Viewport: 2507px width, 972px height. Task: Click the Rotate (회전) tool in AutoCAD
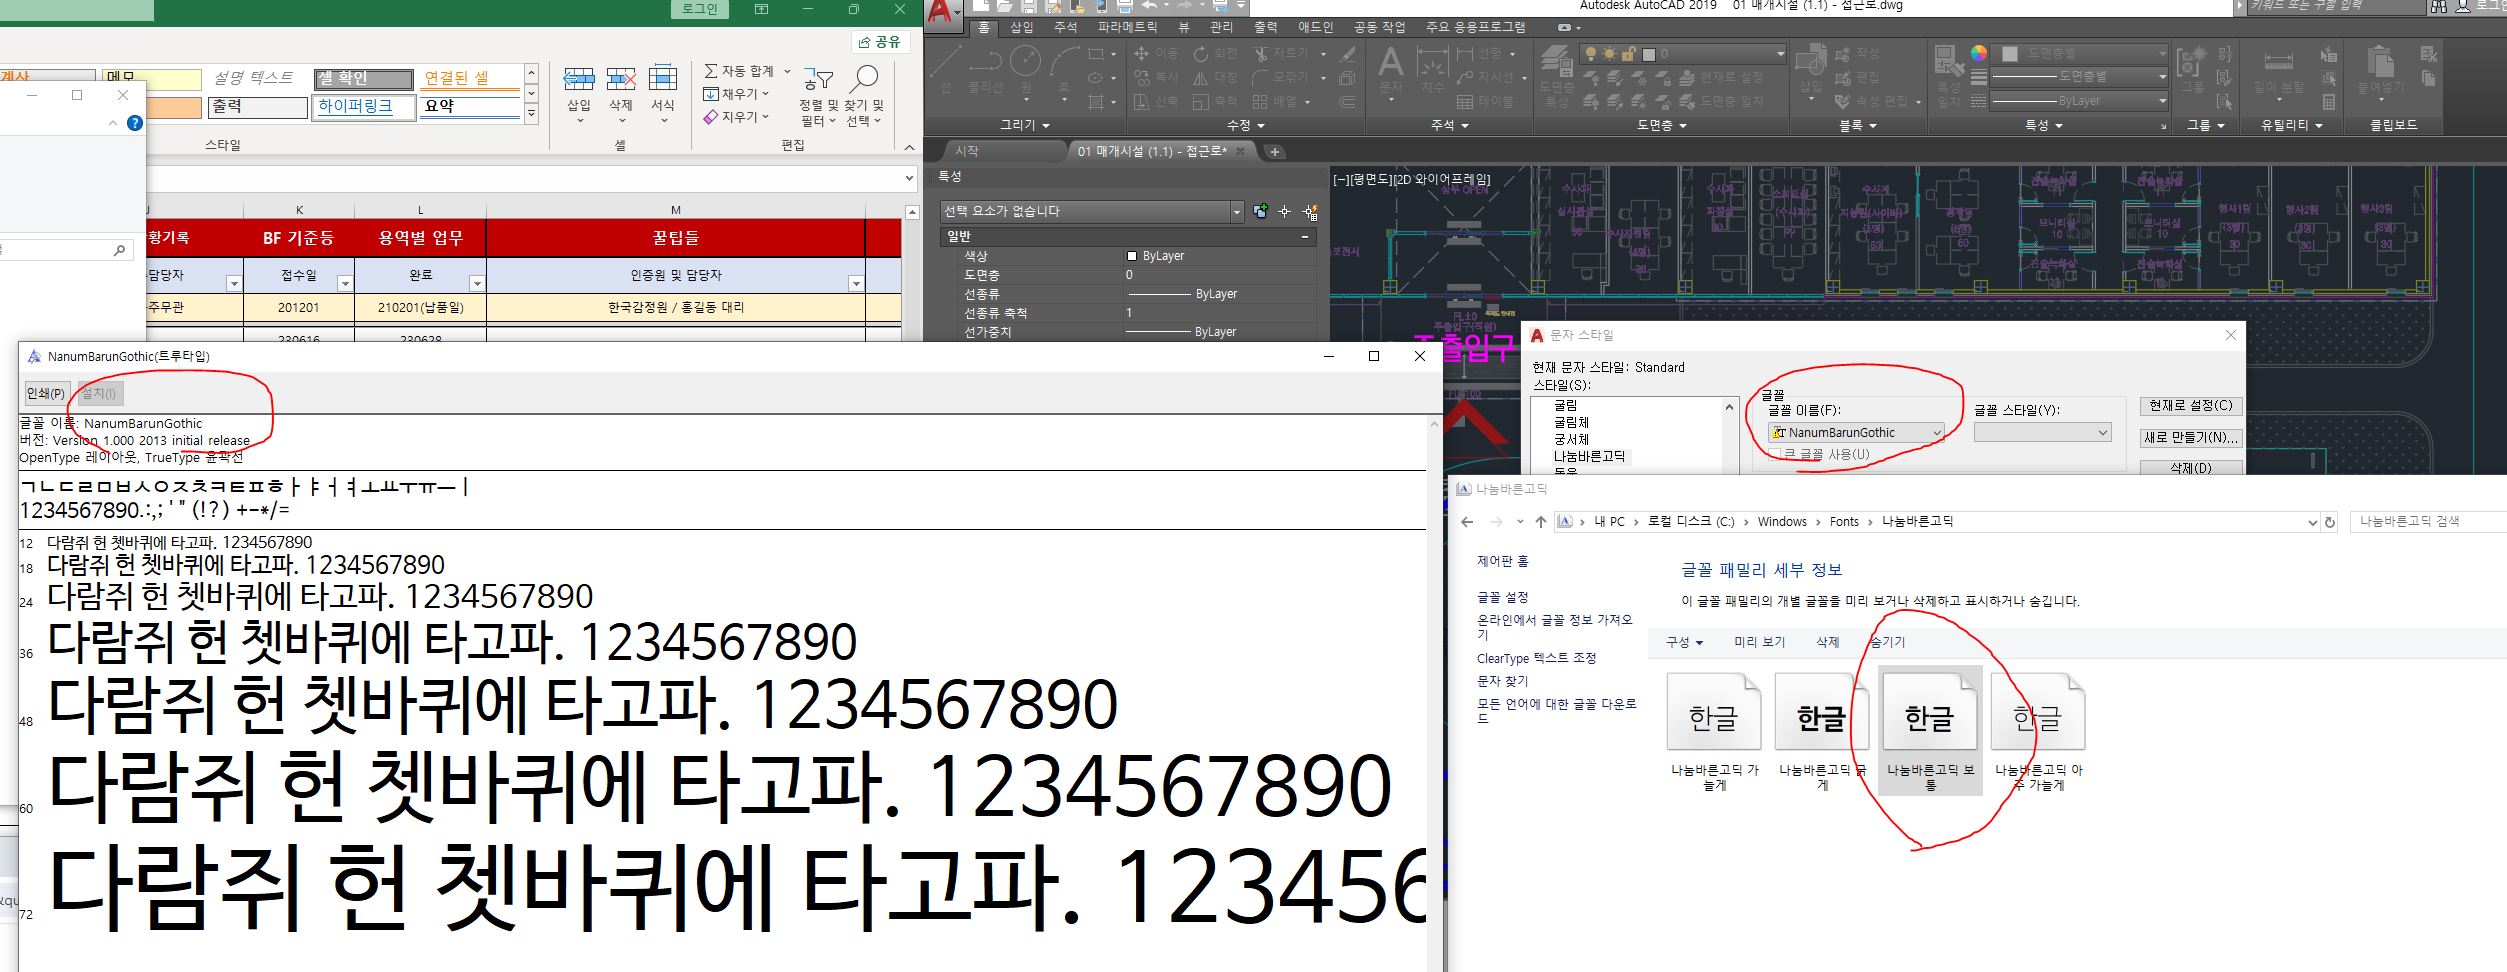click(x=1214, y=53)
